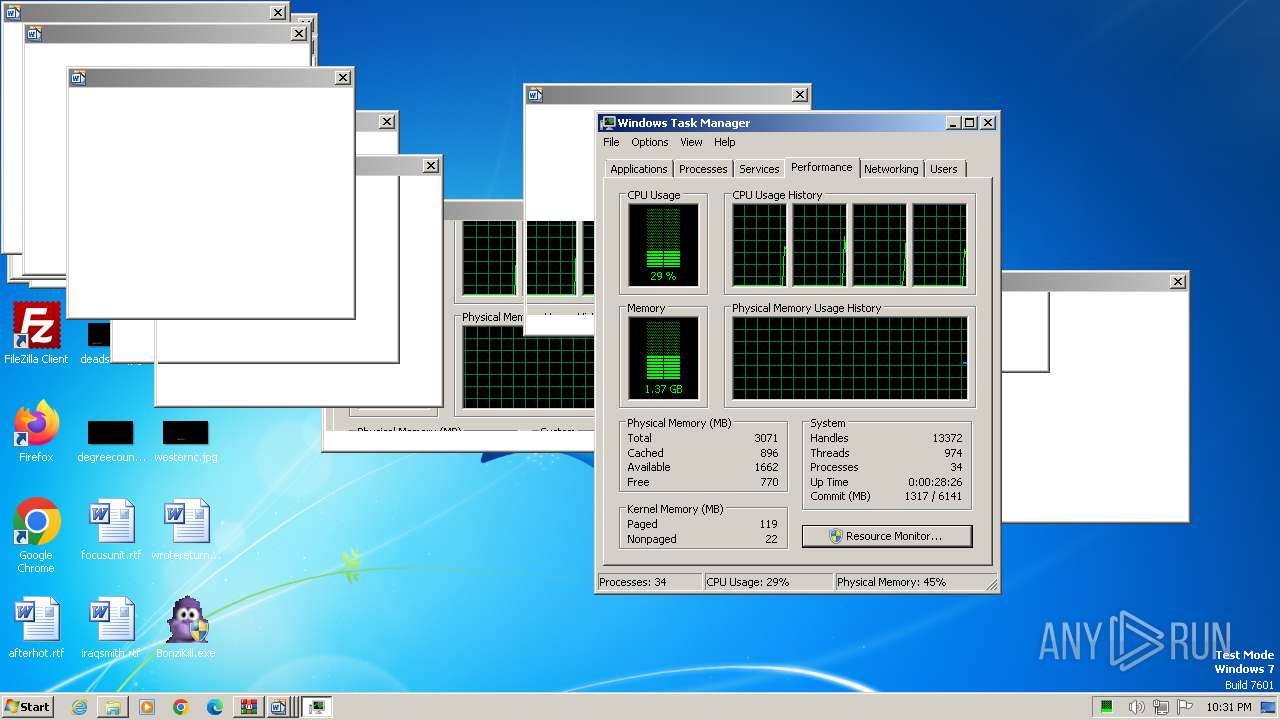Click Cached value 896
The height and width of the screenshot is (720, 1280).
pyautogui.click(x=769, y=453)
